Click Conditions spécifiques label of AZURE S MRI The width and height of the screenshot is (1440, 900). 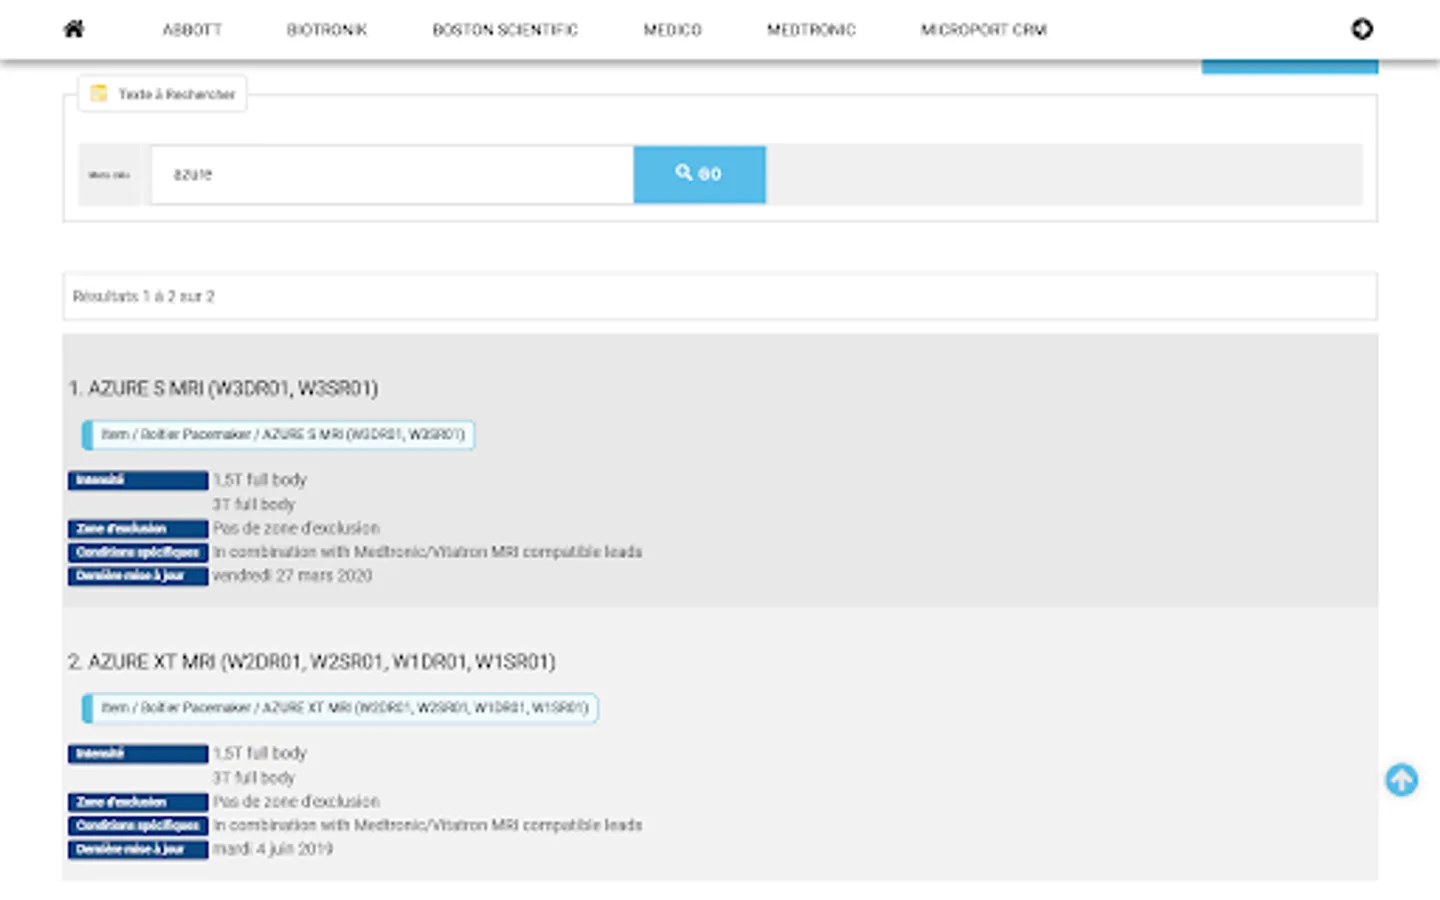[138, 552]
